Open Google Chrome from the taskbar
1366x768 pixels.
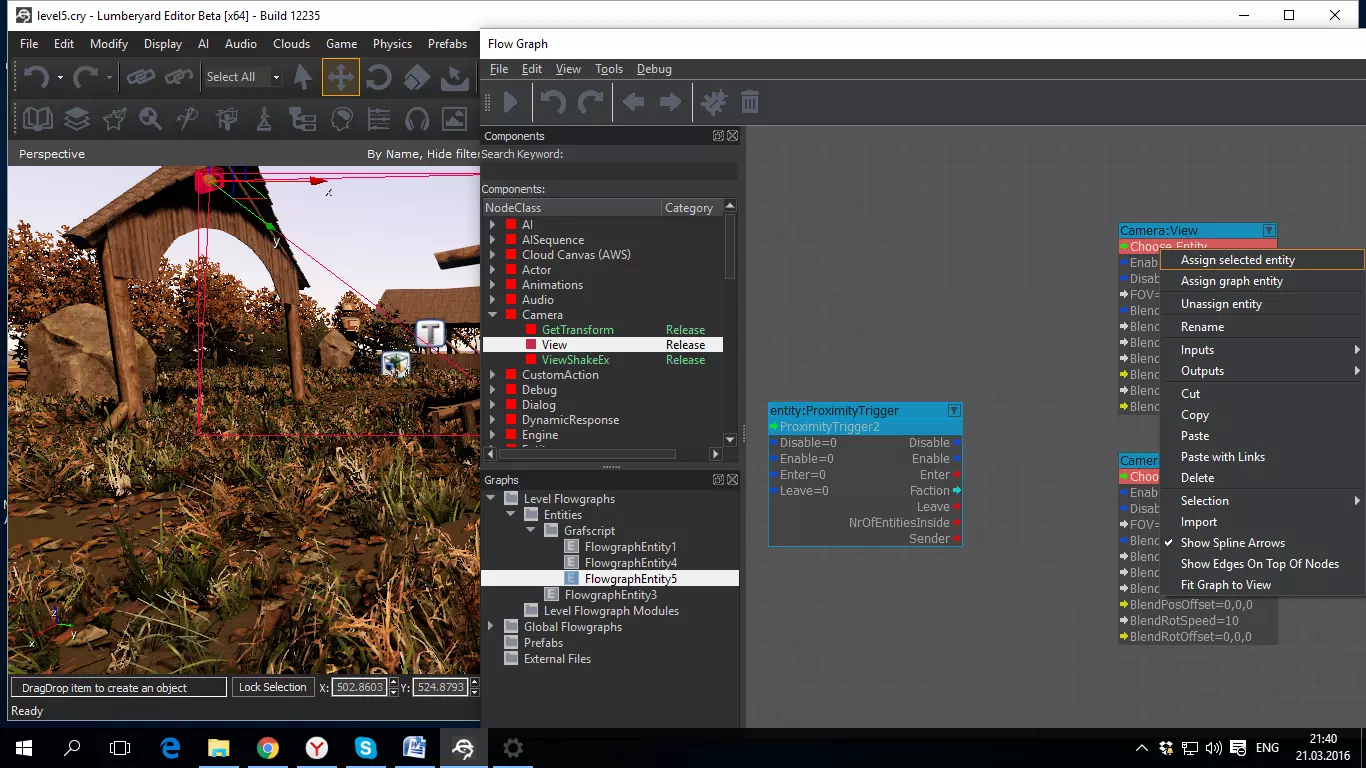pos(267,748)
